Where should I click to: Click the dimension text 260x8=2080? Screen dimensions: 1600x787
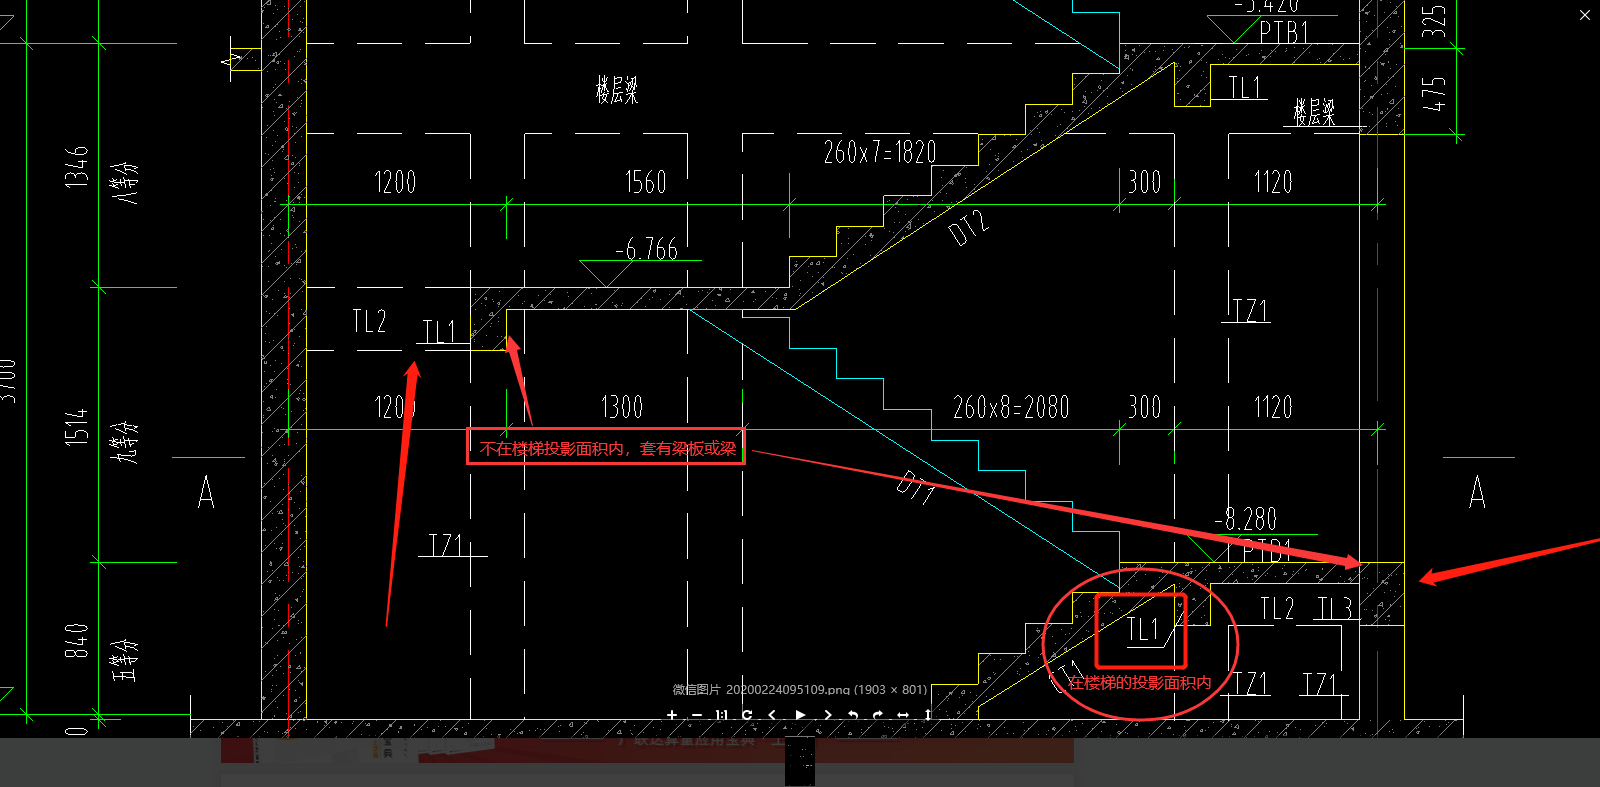pos(1011,407)
